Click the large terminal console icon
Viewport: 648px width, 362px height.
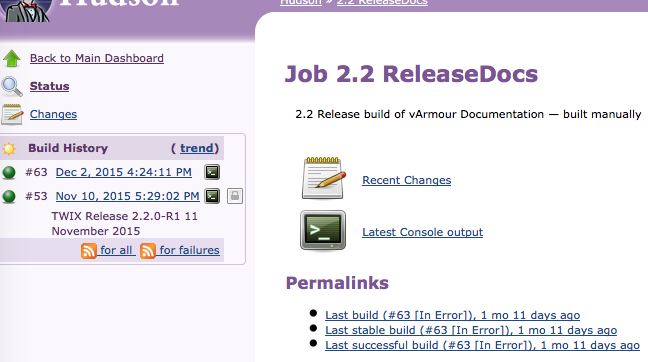pos(323,231)
